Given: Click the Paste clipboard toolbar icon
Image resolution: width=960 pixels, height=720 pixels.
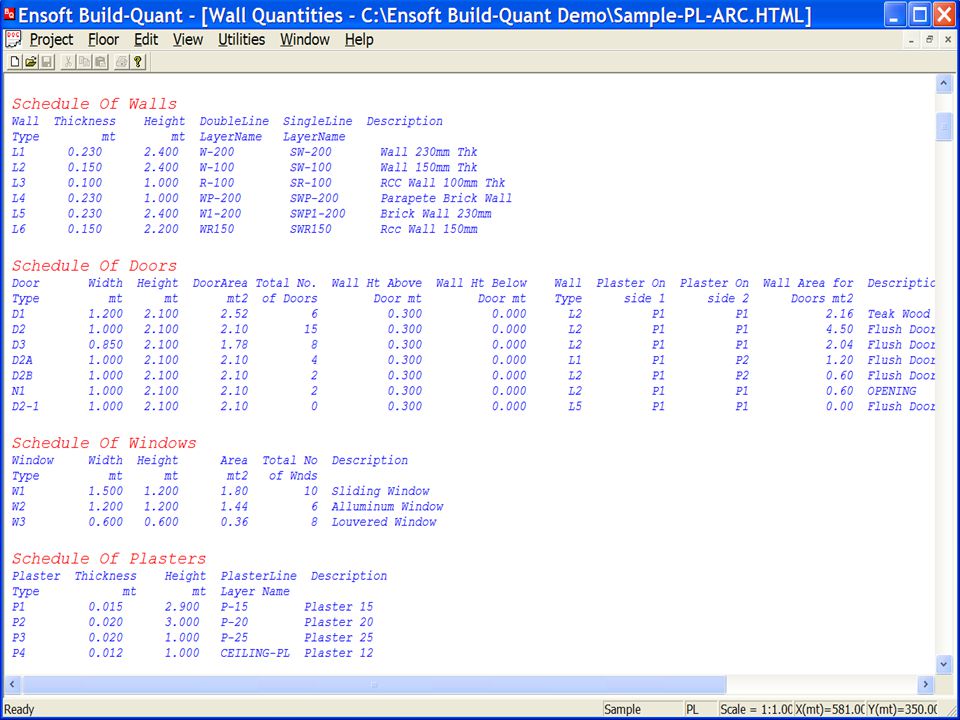Looking at the screenshot, I should [100, 62].
